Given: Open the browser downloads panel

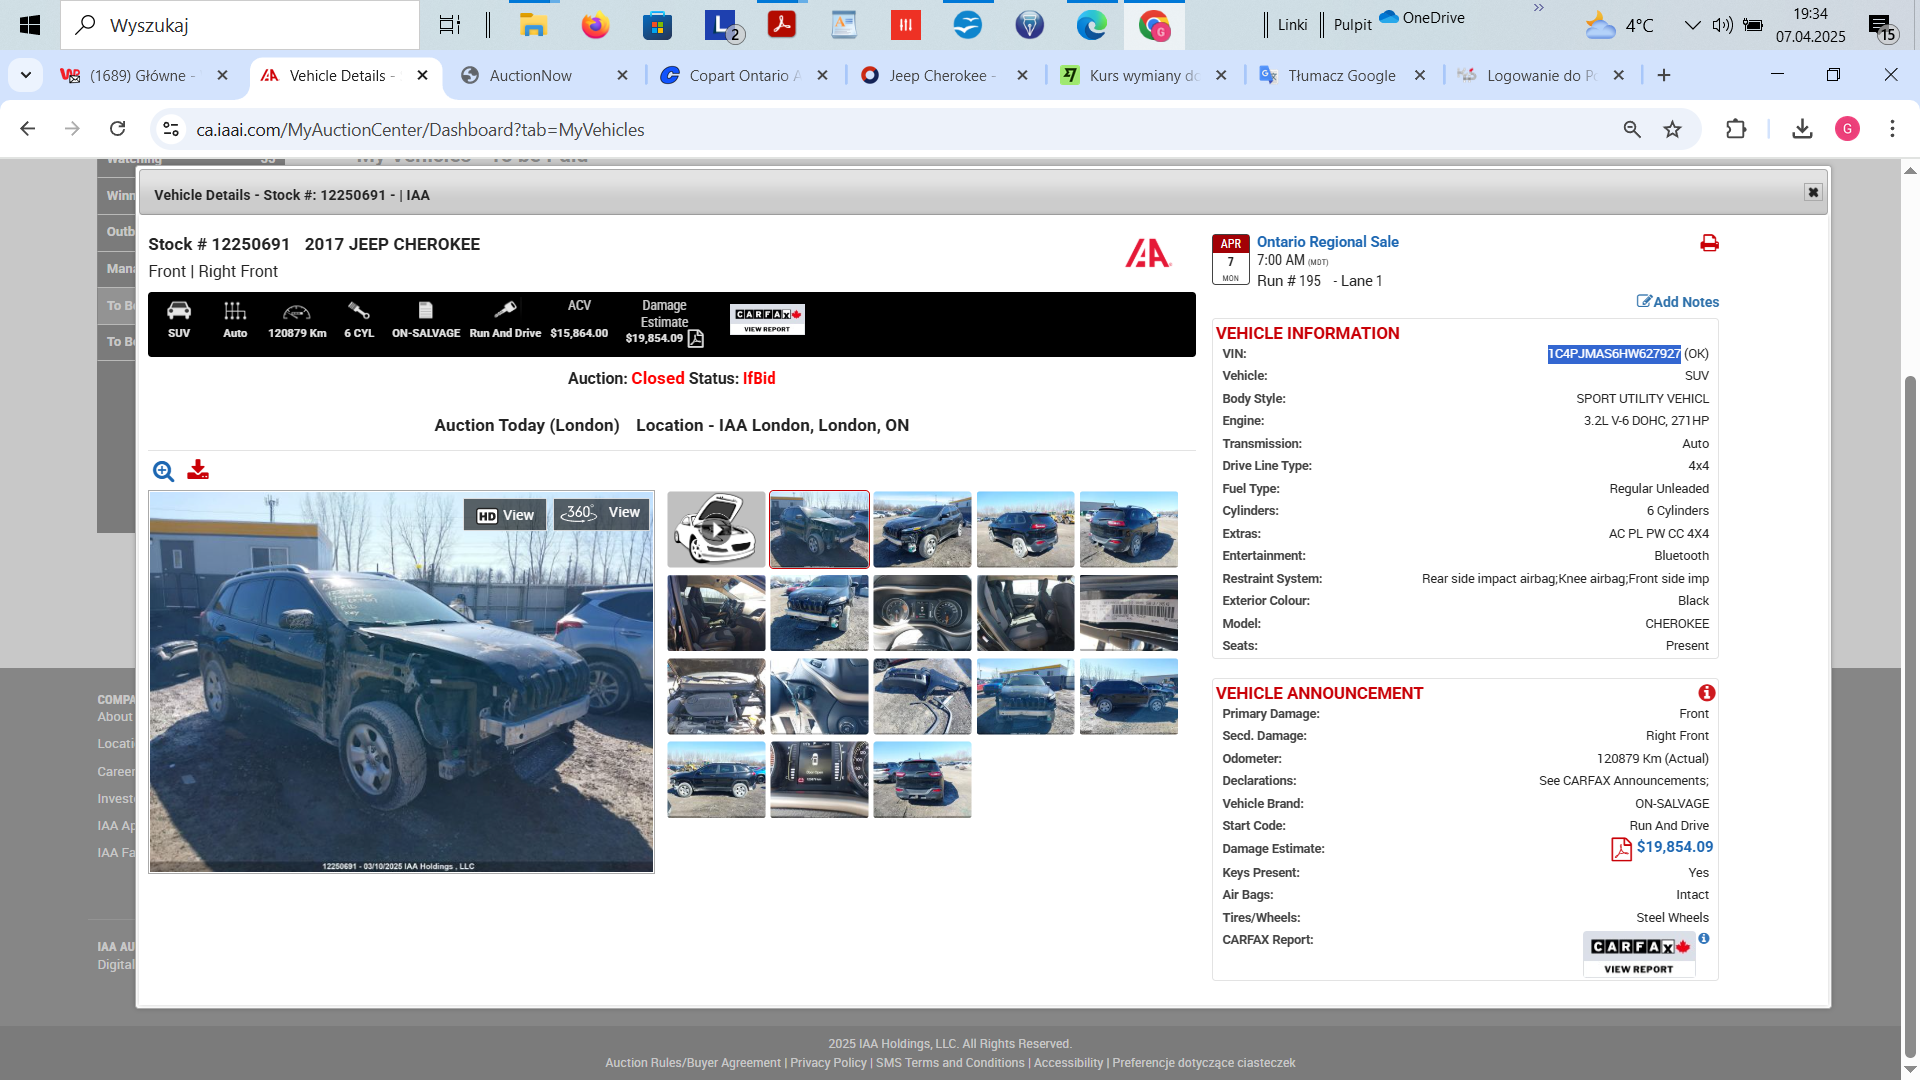Looking at the screenshot, I should tap(1802, 129).
